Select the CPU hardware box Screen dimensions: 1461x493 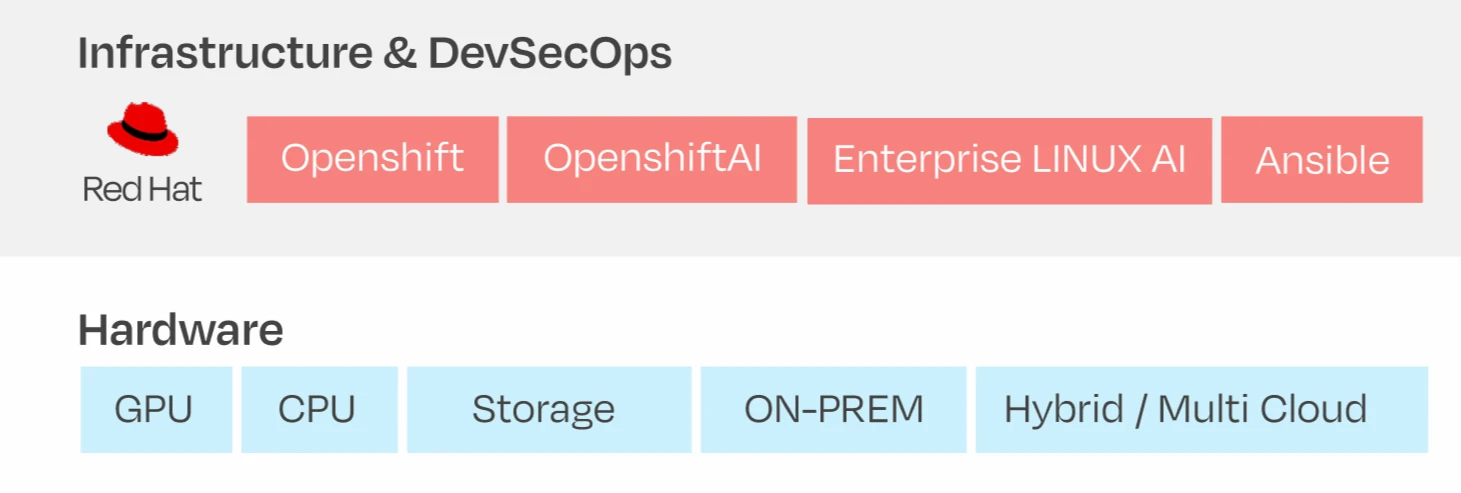318,409
